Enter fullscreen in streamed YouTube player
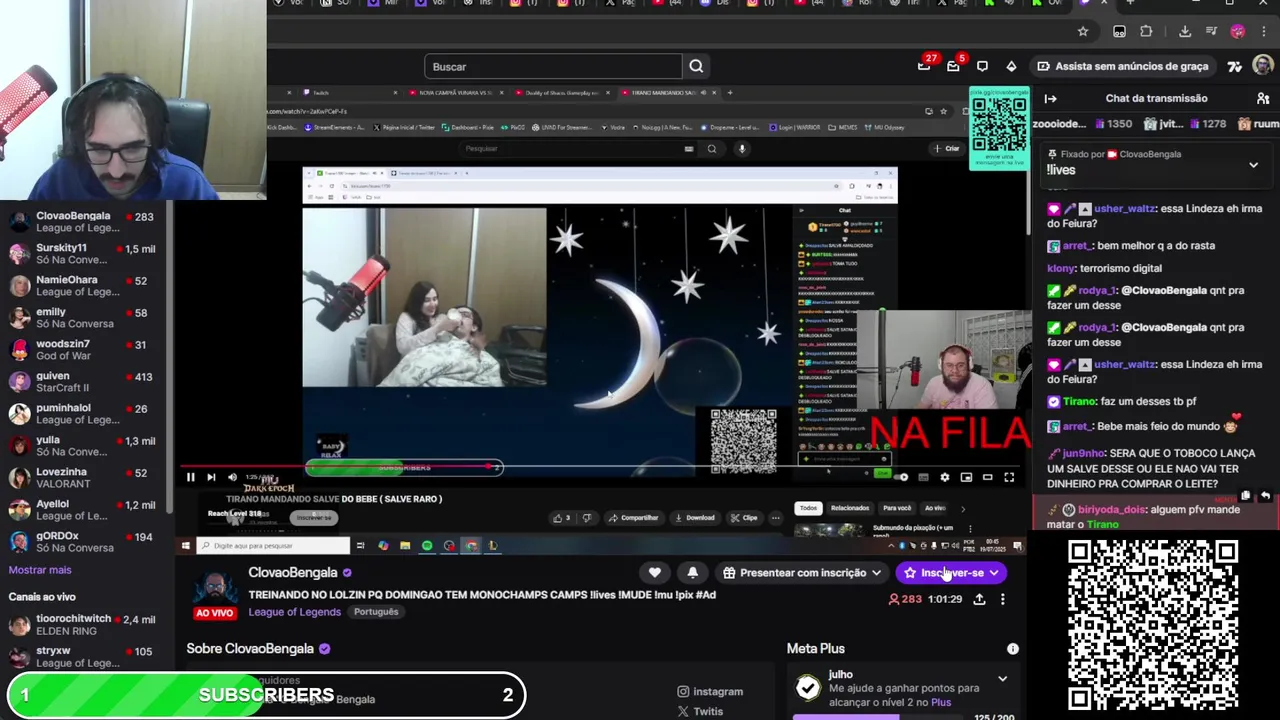1280x720 pixels. [x=1009, y=478]
